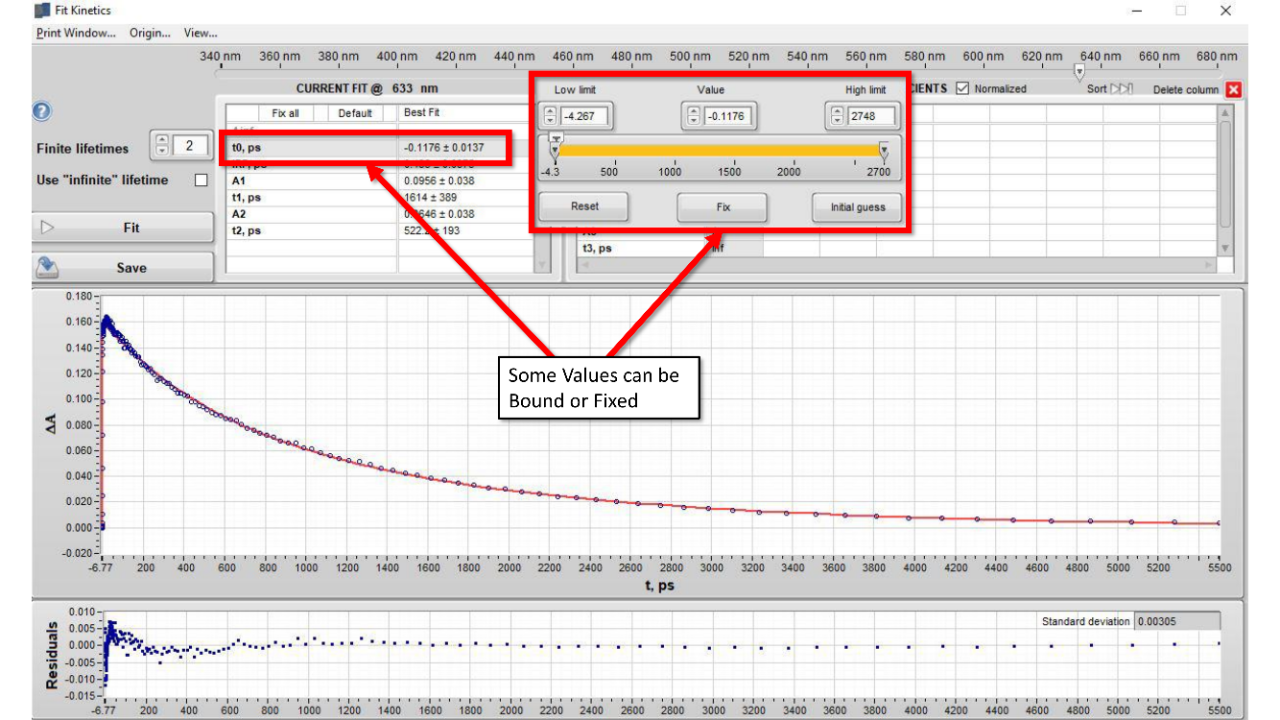Click the High limit field showing 2748
The height and width of the screenshot is (720, 1280).
870,116
